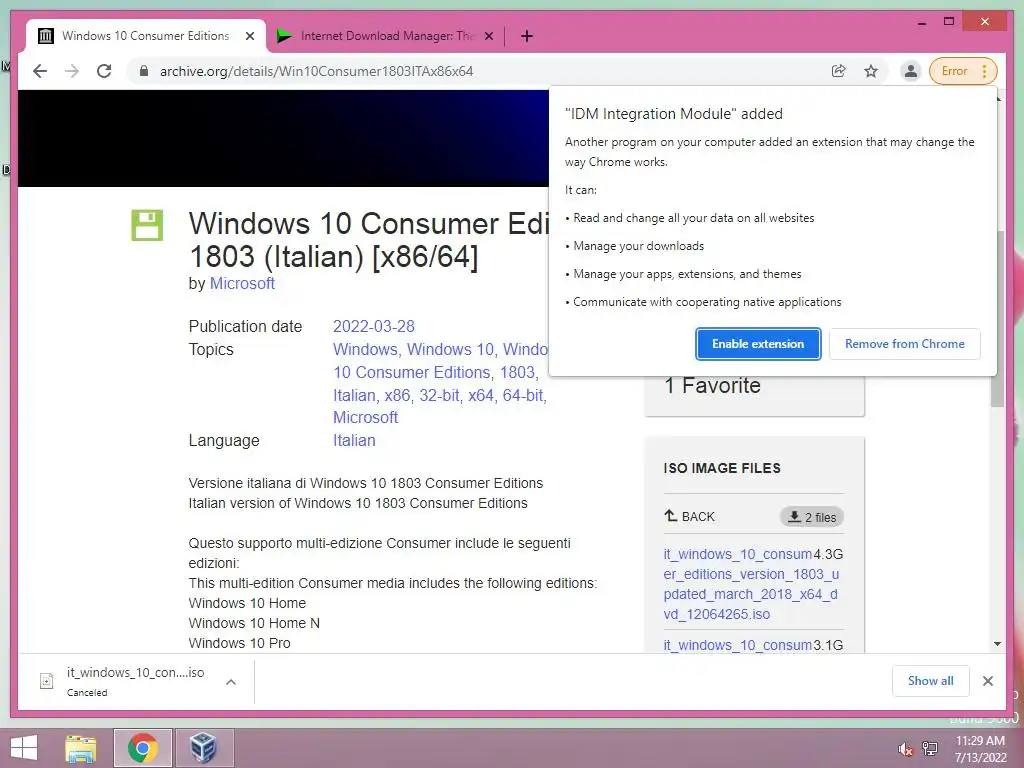Viewport: 1024px width, 768px height.
Task: Share this page using the share icon
Action: click(x=839, y=71)
